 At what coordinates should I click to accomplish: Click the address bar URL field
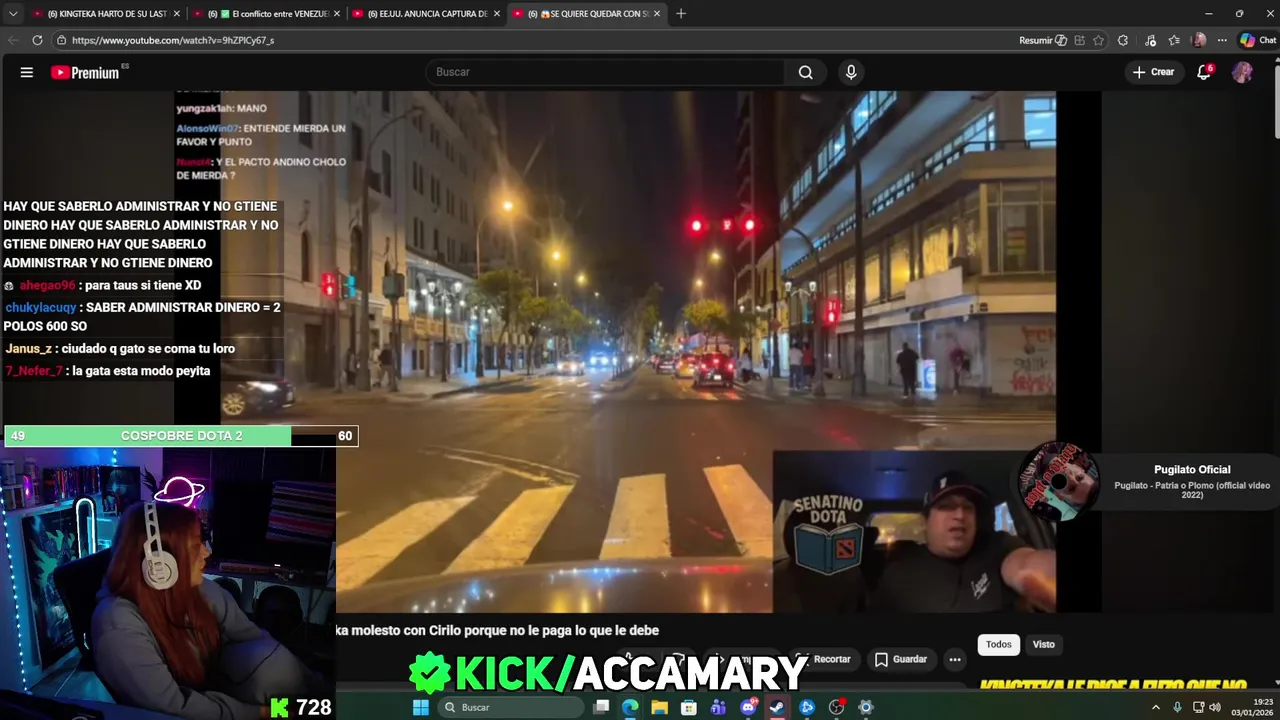pos(530,40)
